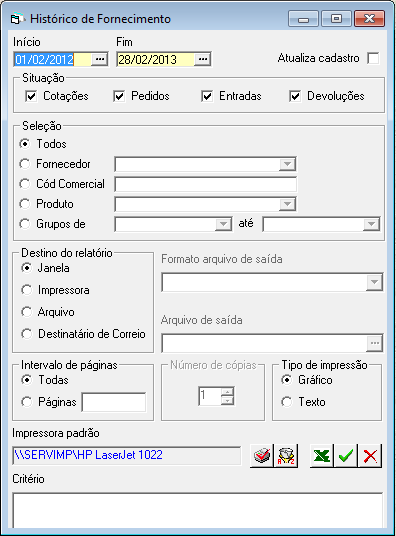
Task: Uncheck the Entradas checkbox
Action: pyautogui.click(x=207, y=96)
